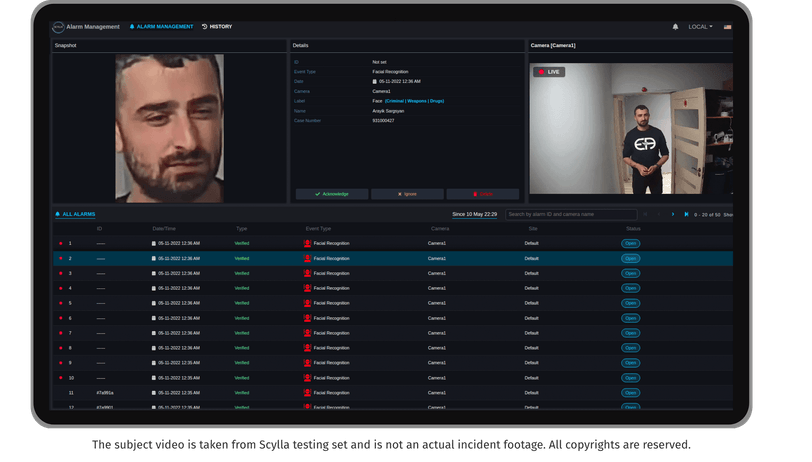Jump to last page of alarms

pos(686,214)
